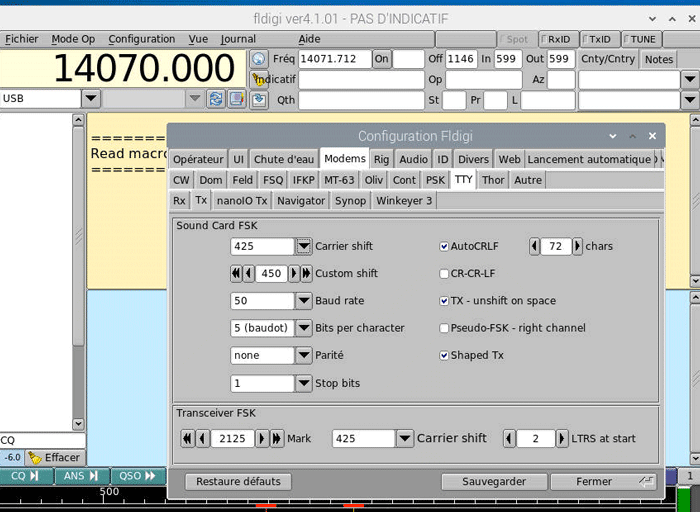The height and width of the screenshot is (512, 700).
Task: Open the nanoIO Tx tab
Action: [x=242, y=201]
